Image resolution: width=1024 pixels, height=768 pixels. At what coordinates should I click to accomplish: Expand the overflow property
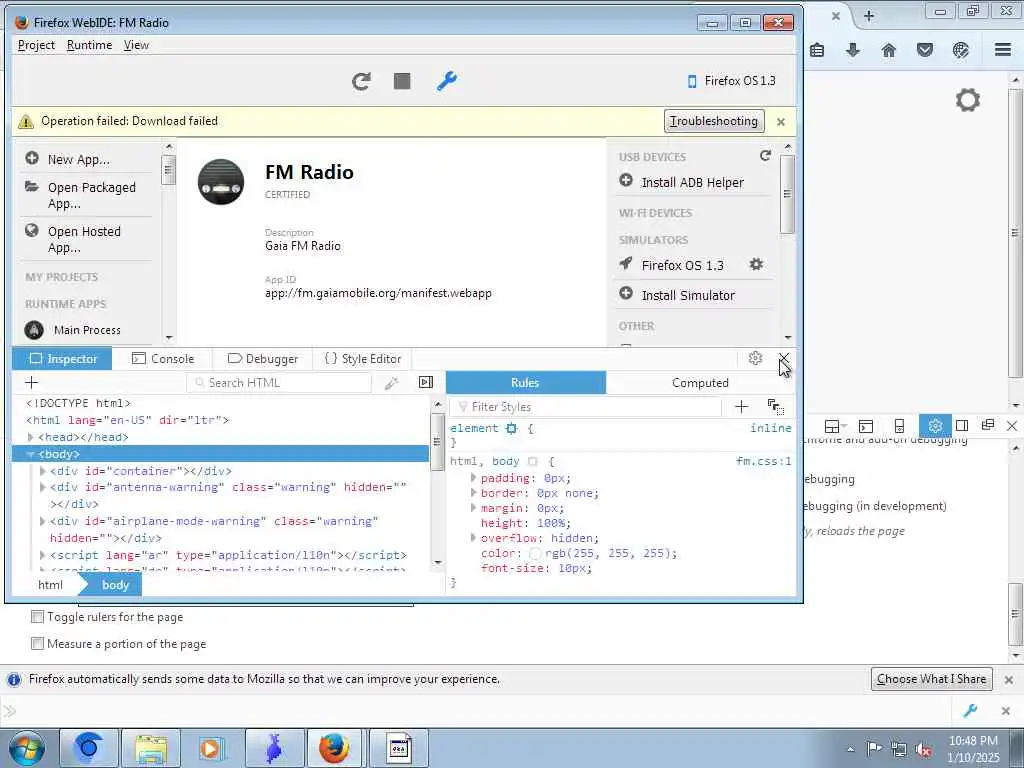[x=473, y=538]
